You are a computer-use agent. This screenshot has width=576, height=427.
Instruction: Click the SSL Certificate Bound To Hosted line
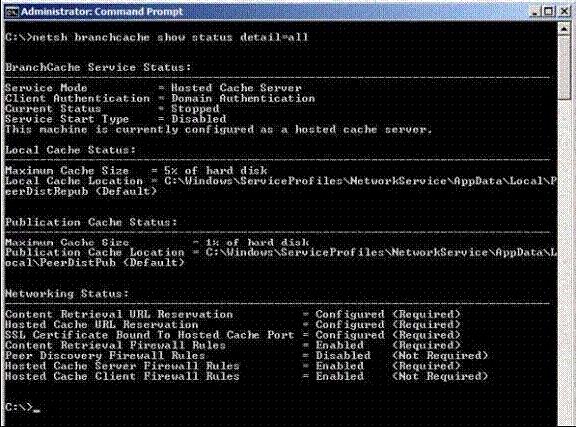233,335
